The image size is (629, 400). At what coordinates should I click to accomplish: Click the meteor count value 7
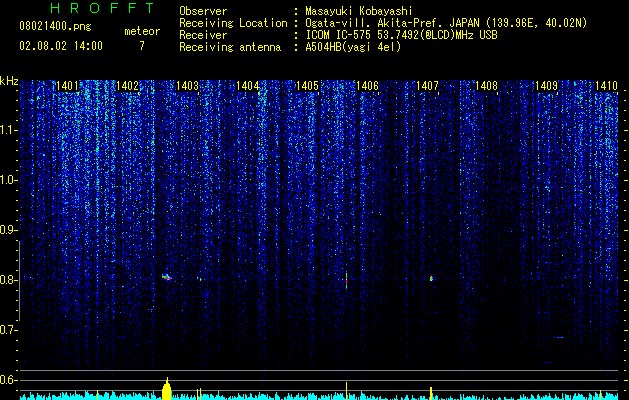coord(142,46)
